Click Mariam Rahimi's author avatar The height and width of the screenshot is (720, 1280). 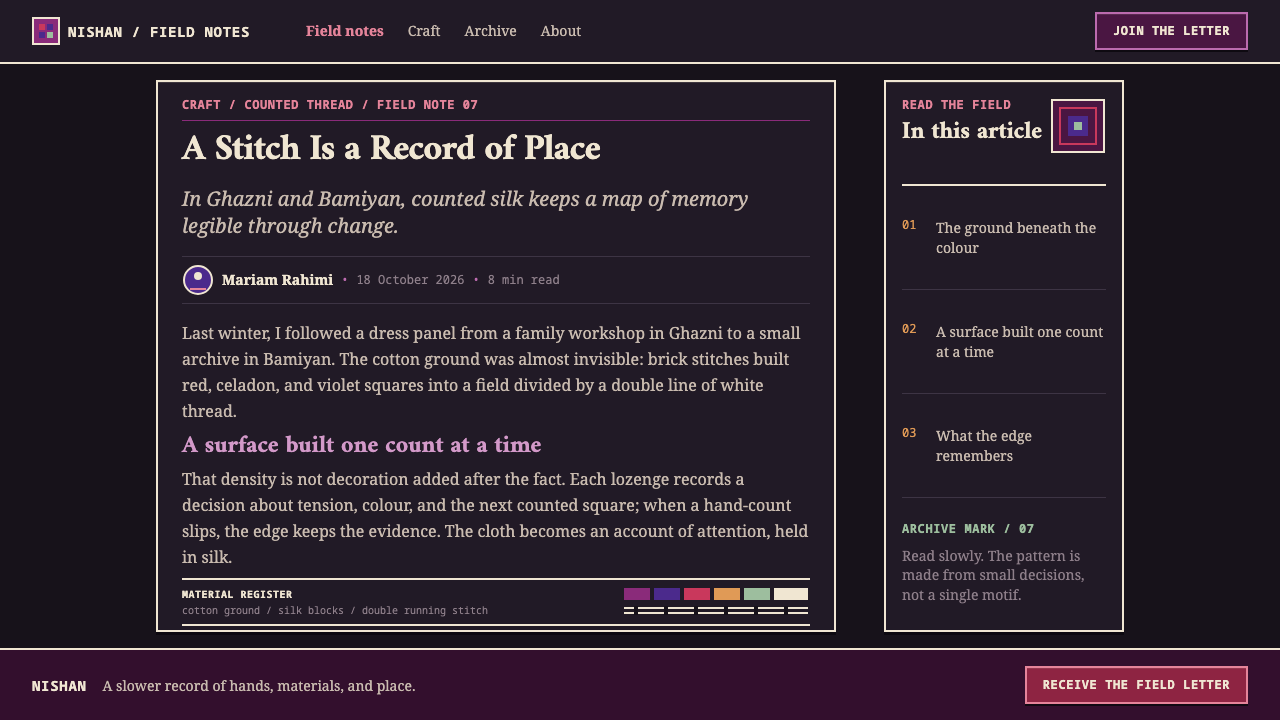[x=198, y=280]
